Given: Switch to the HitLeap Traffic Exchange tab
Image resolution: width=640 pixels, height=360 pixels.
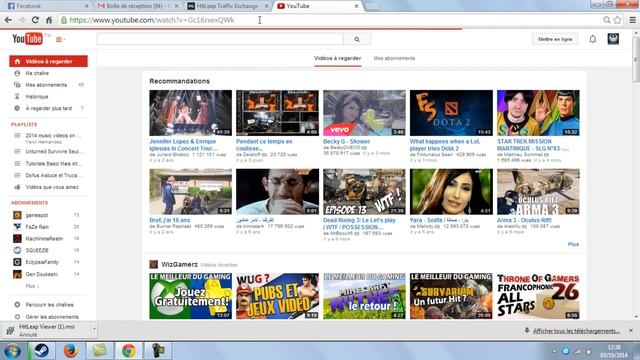Looking at the screenshot, I should coord(227,6).
